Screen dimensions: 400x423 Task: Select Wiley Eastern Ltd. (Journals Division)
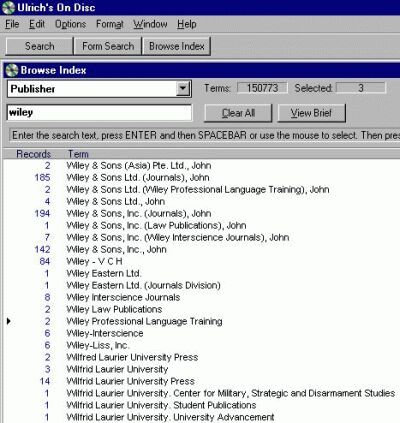coord(143,286)
